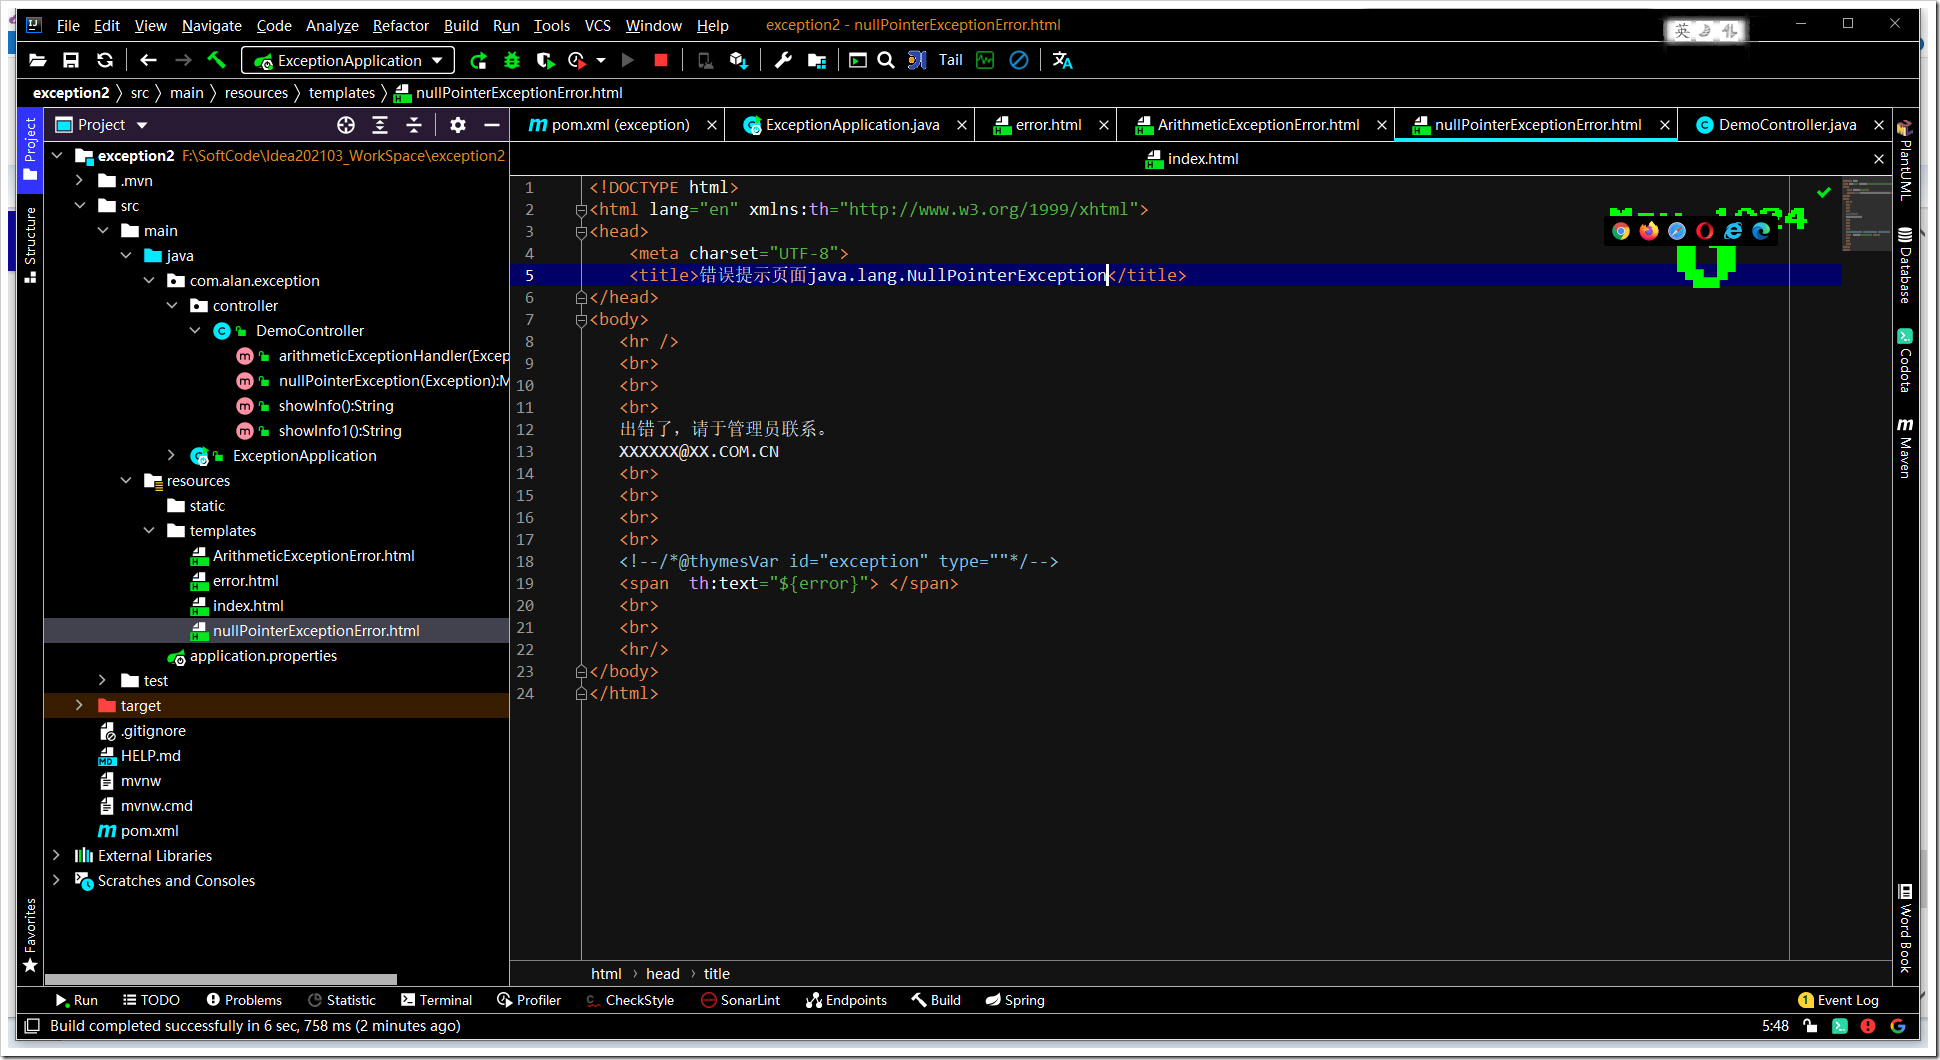Click Locate current file crosshair icon
The height and width of the screenshot is (1060, 1940).
click(346, 125)
